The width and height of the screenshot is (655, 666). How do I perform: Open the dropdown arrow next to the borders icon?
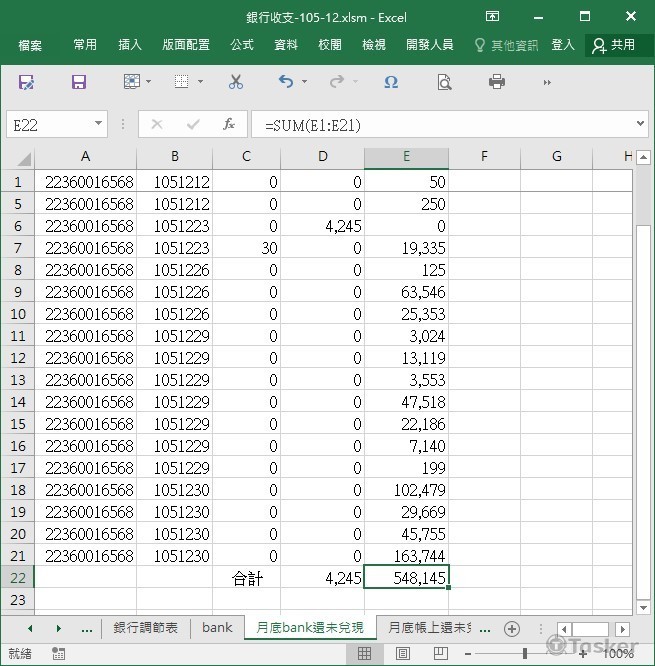[200, 81]
